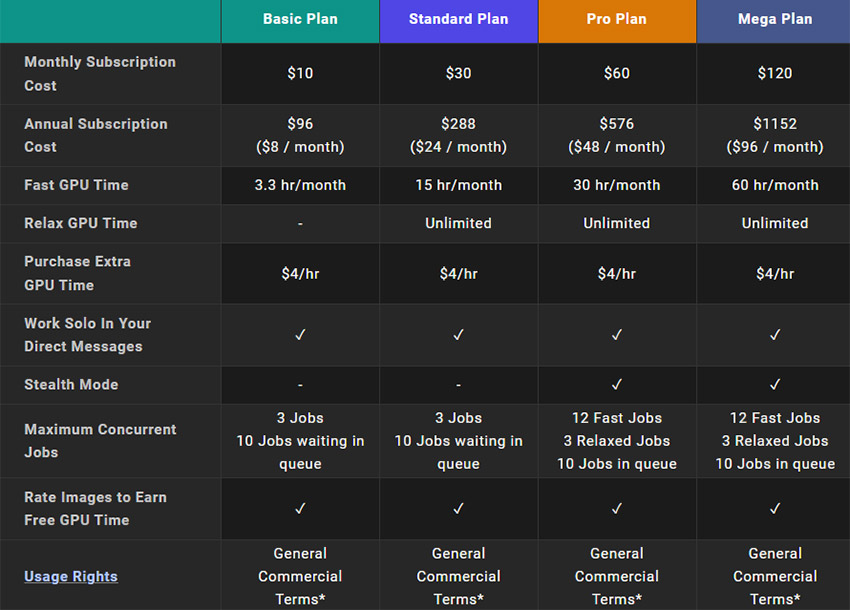850x610 pixels.
Task: Click Stealth Mode checkmark under Pro Plan
Action: point(617,385)
